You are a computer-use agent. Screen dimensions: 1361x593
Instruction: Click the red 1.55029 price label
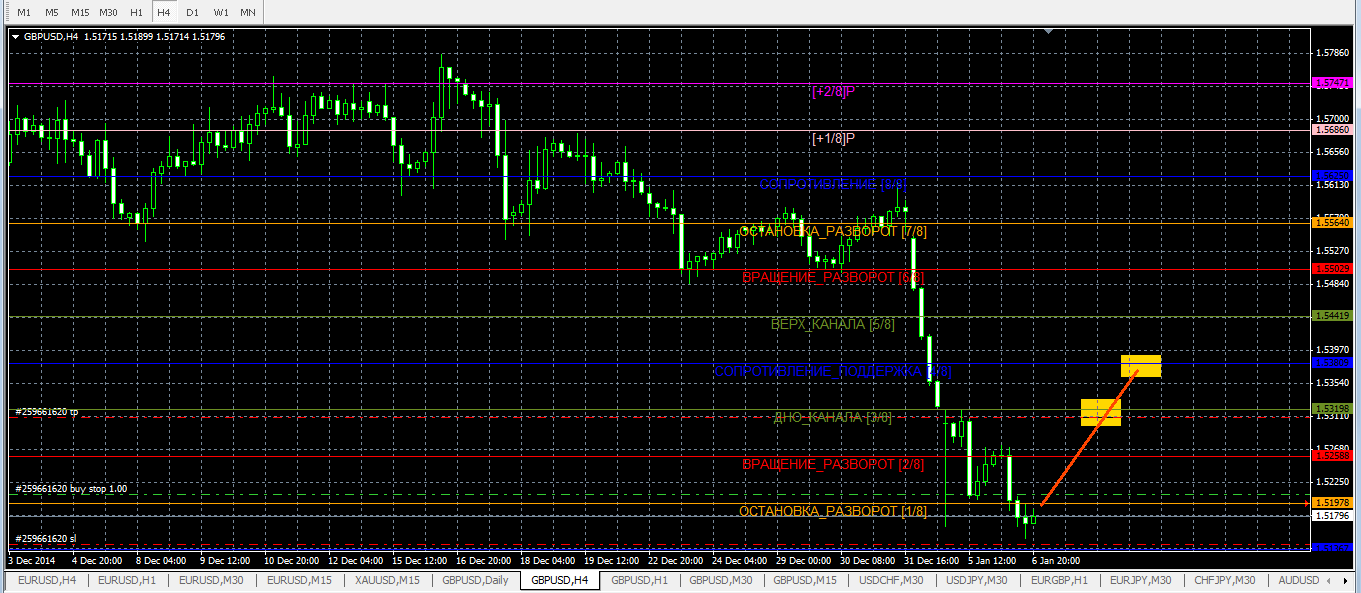1331,269
